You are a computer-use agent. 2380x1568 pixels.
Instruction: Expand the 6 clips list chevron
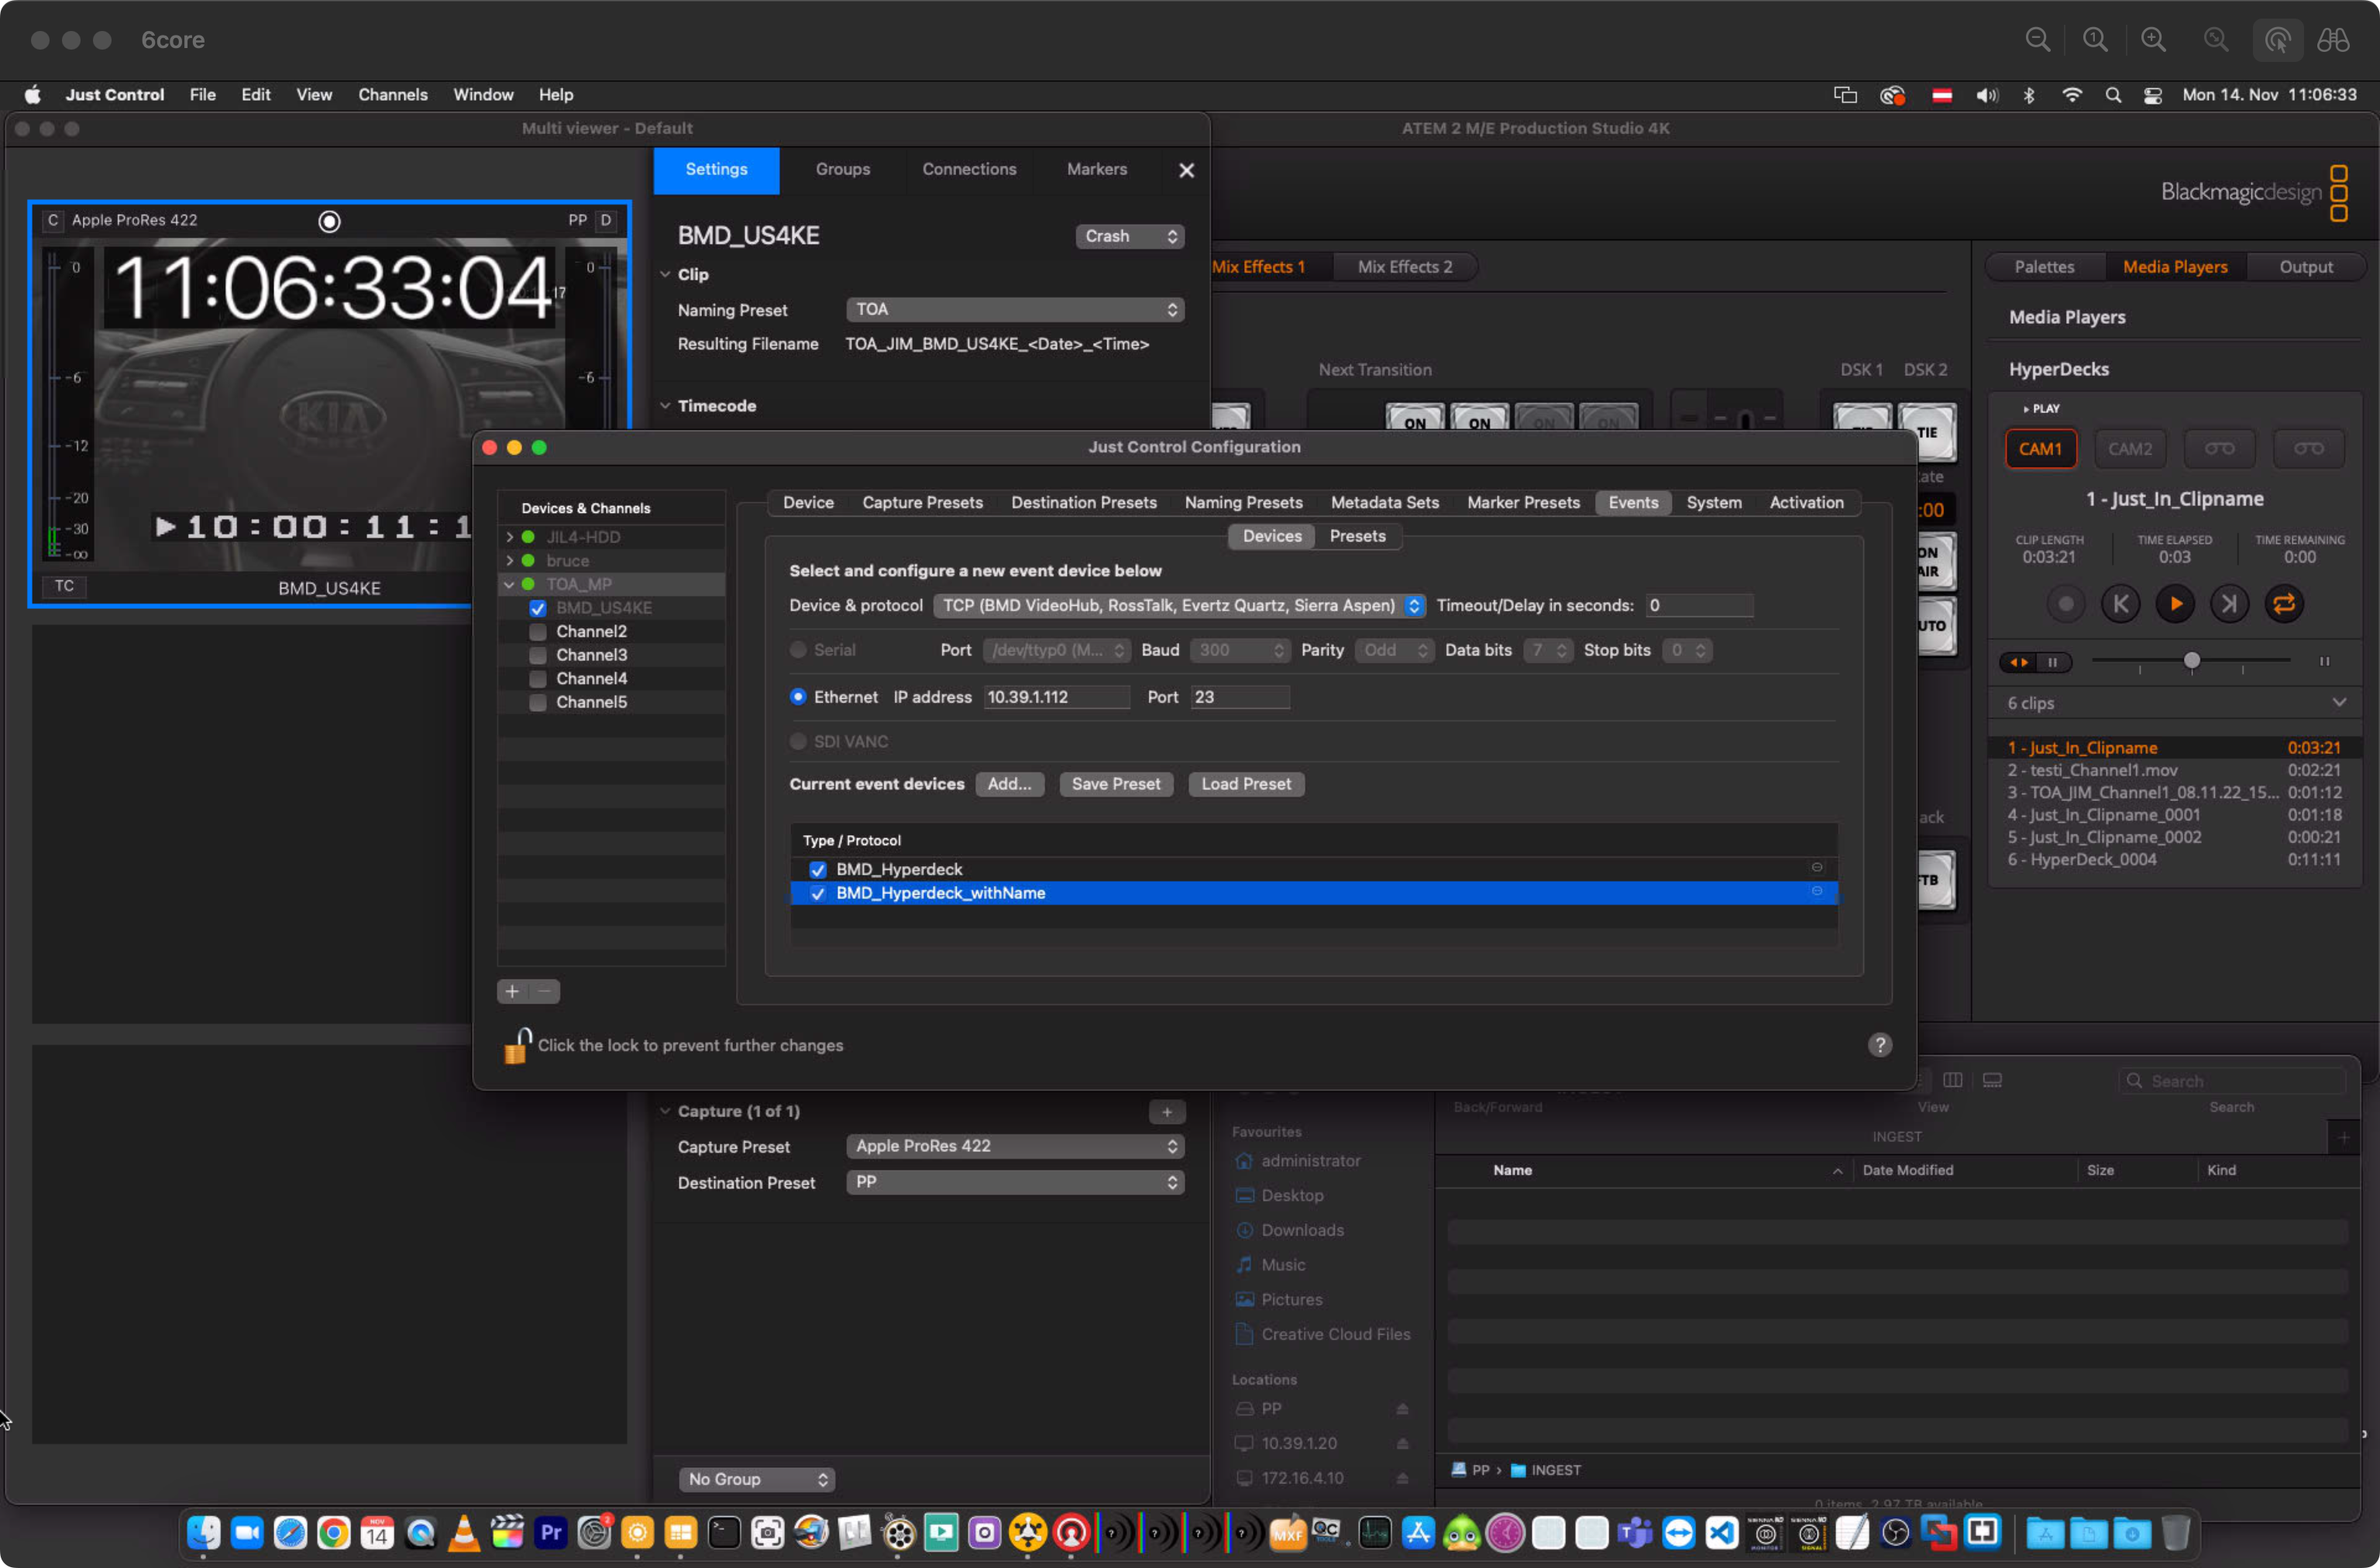tap(2339, 703)
